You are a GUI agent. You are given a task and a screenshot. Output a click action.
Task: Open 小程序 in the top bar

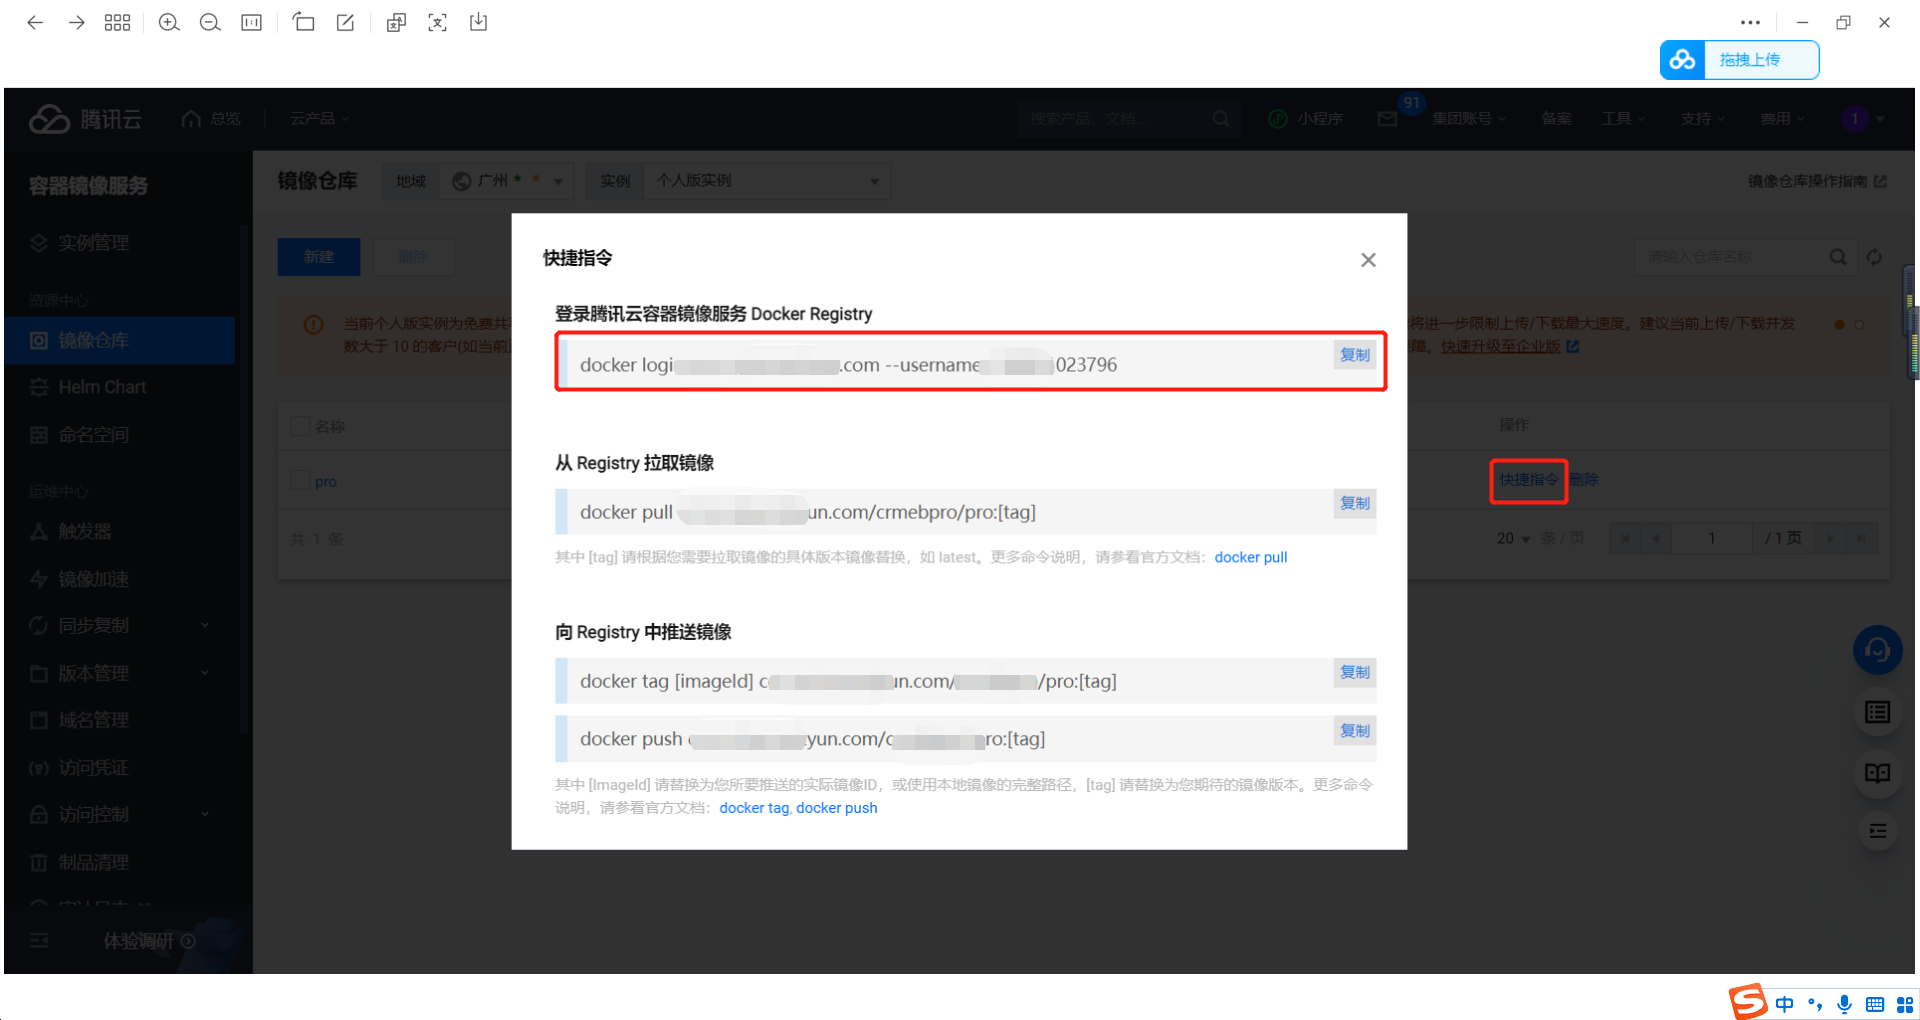coord(1306,119)
